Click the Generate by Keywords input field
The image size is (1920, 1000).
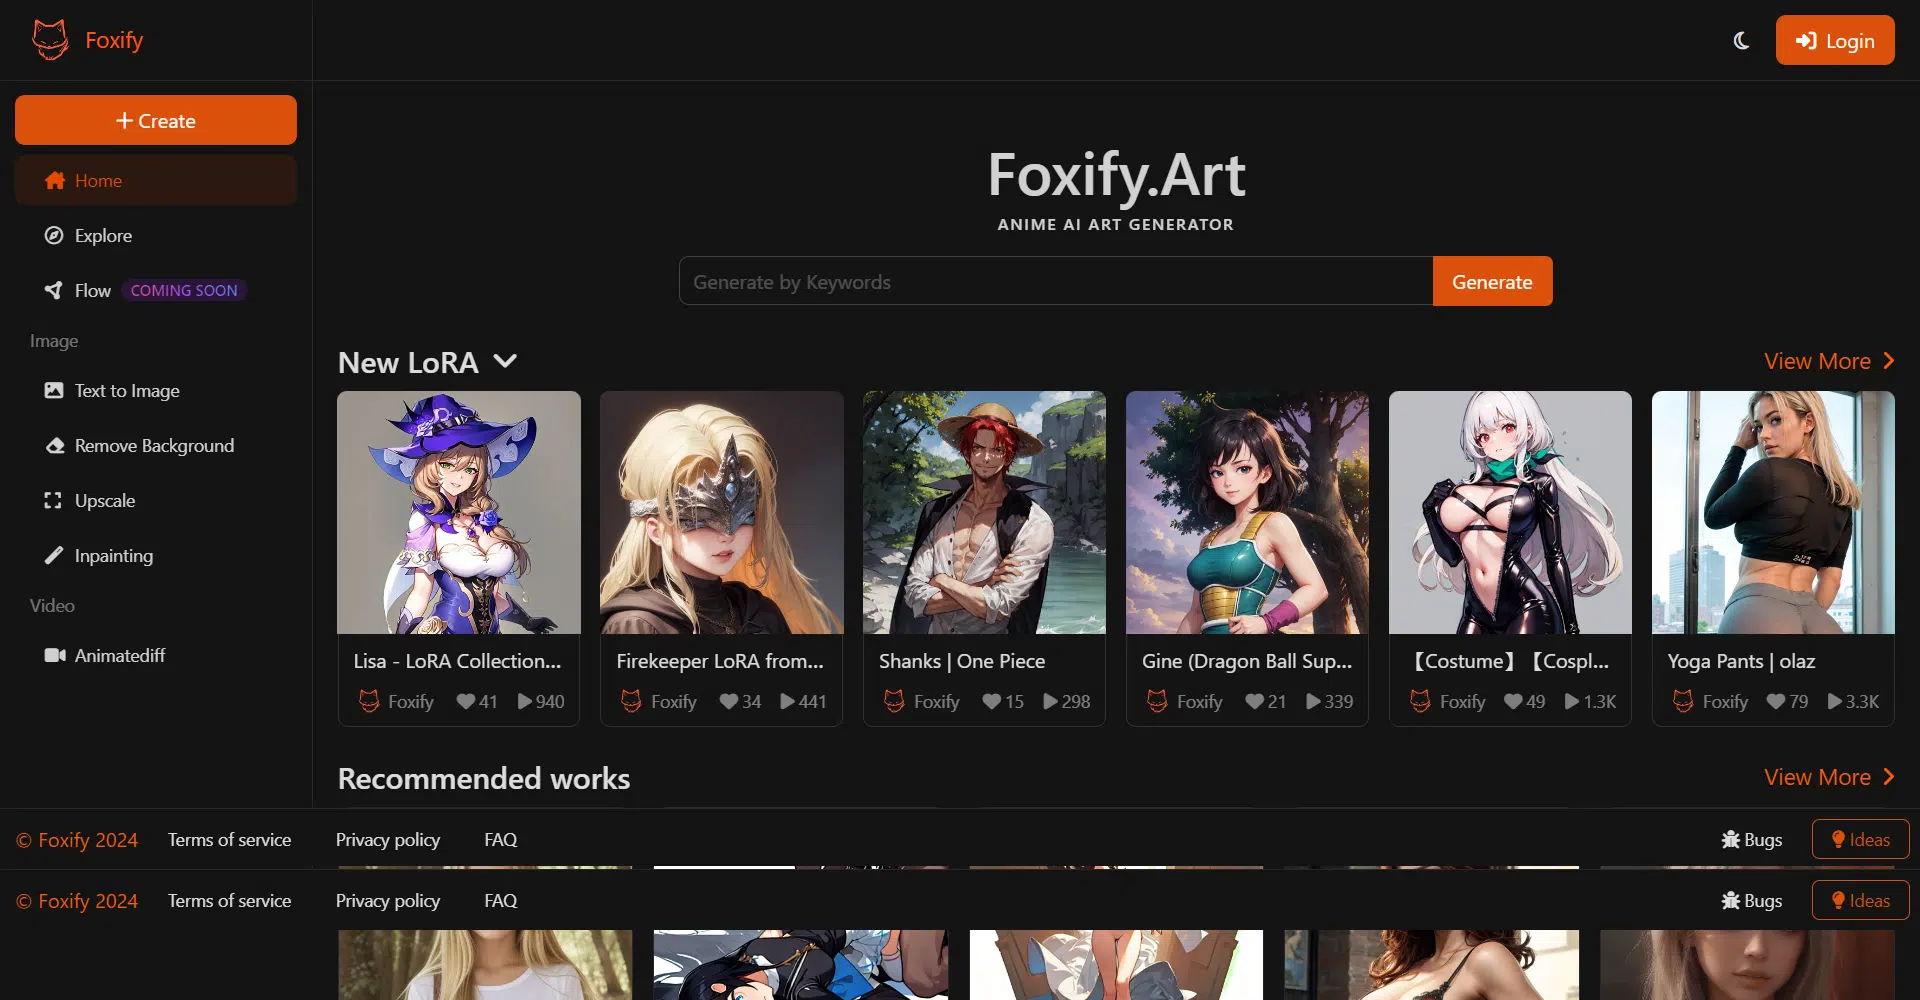(1055, 282)
